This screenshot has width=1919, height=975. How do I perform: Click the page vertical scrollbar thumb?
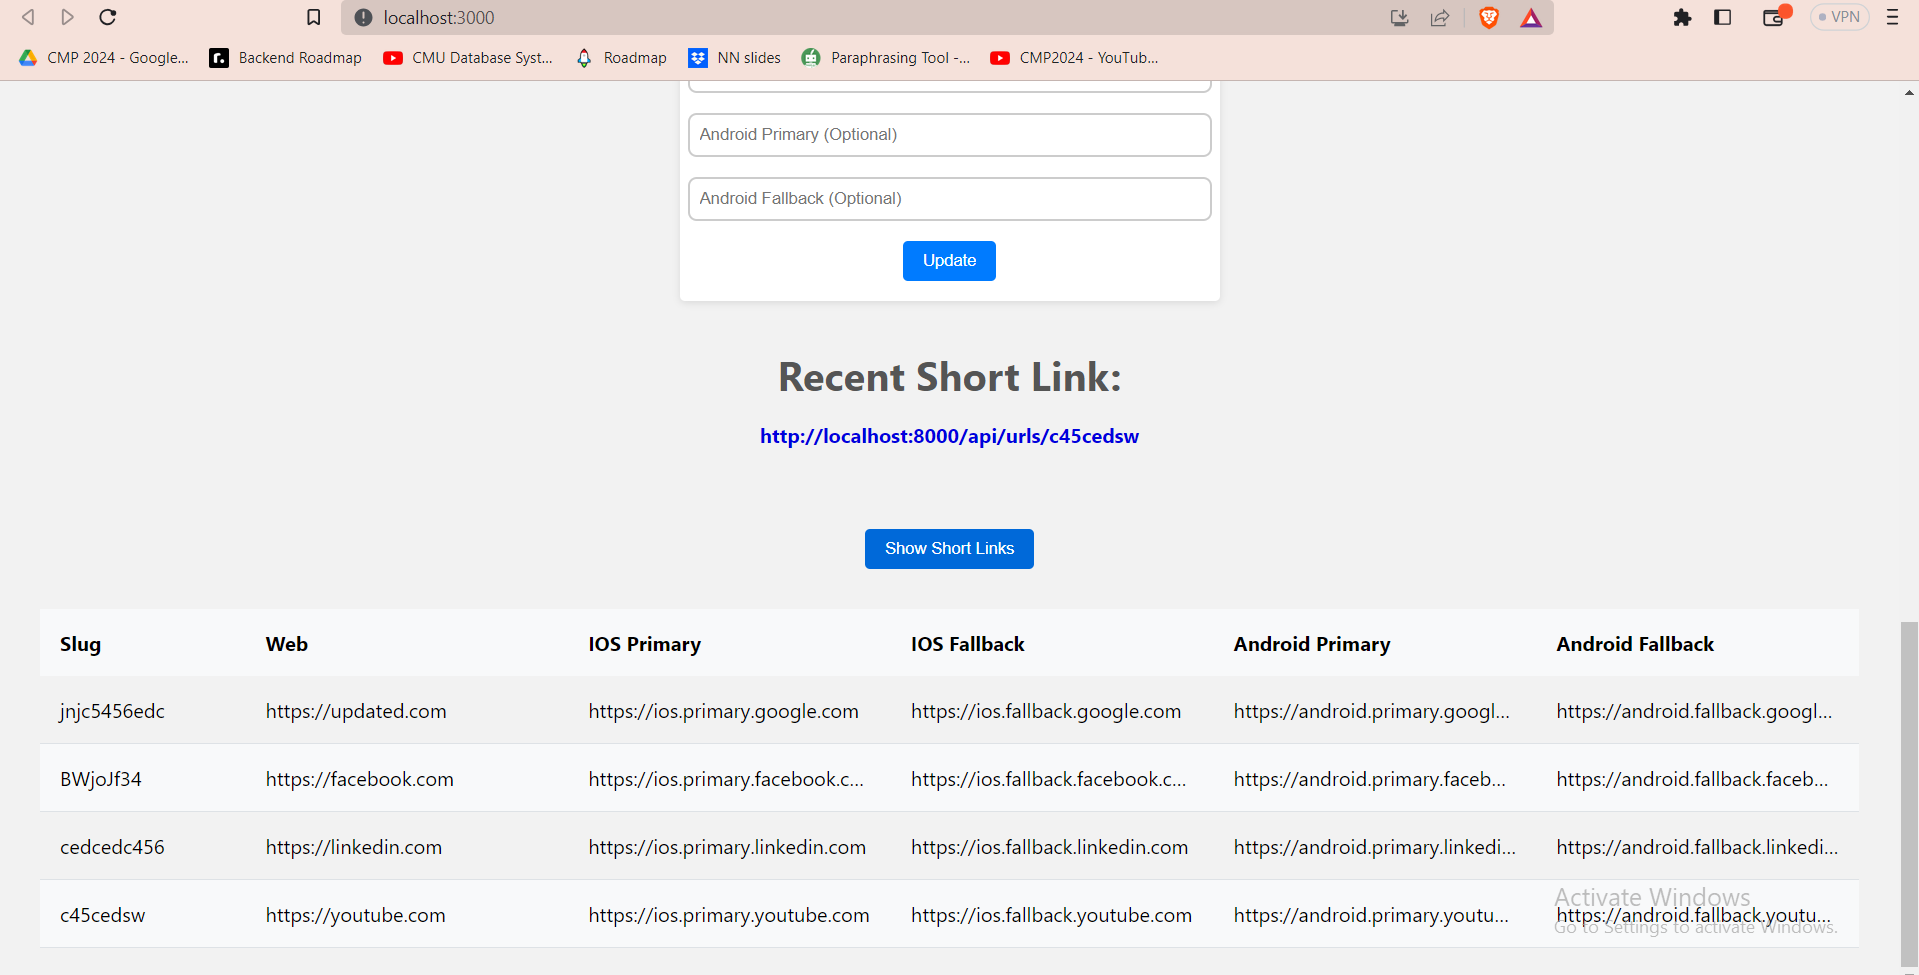click(x=1909, y=794)
